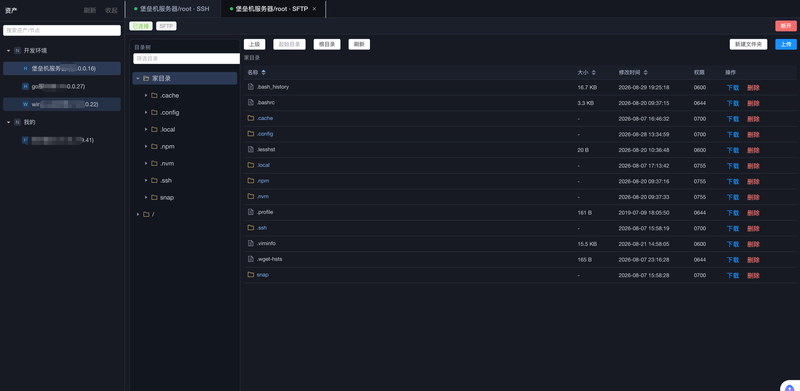The width and height of the screenshot is (800, 391).
Task: Click the W icon of the win asset
Action: point(26,104)
